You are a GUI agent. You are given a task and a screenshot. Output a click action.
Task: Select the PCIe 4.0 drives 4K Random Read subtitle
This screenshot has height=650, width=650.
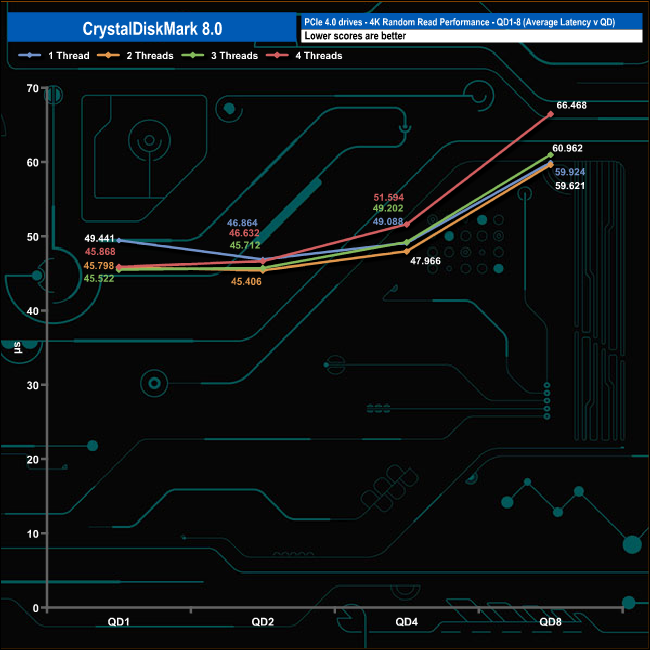click(459, 22)
